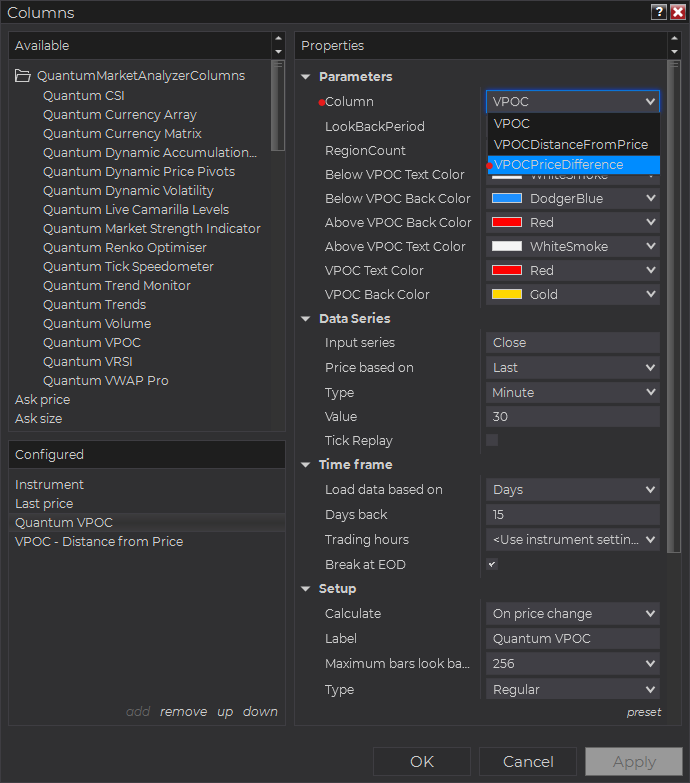Image resolution: width=690 pixels, height=783 pixels.
Task: Click the preset link
Action: click(x=644, y=713)
